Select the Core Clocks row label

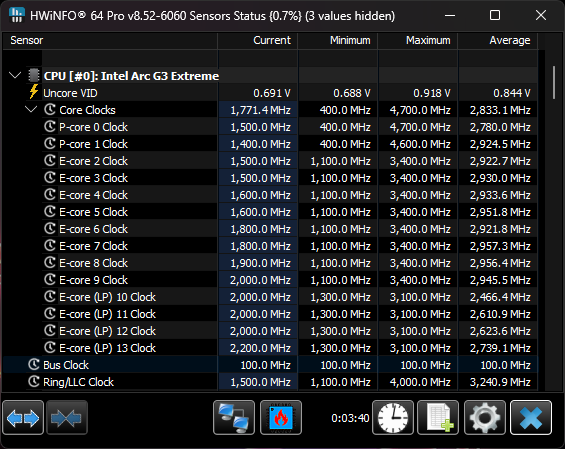coord(88,110)
